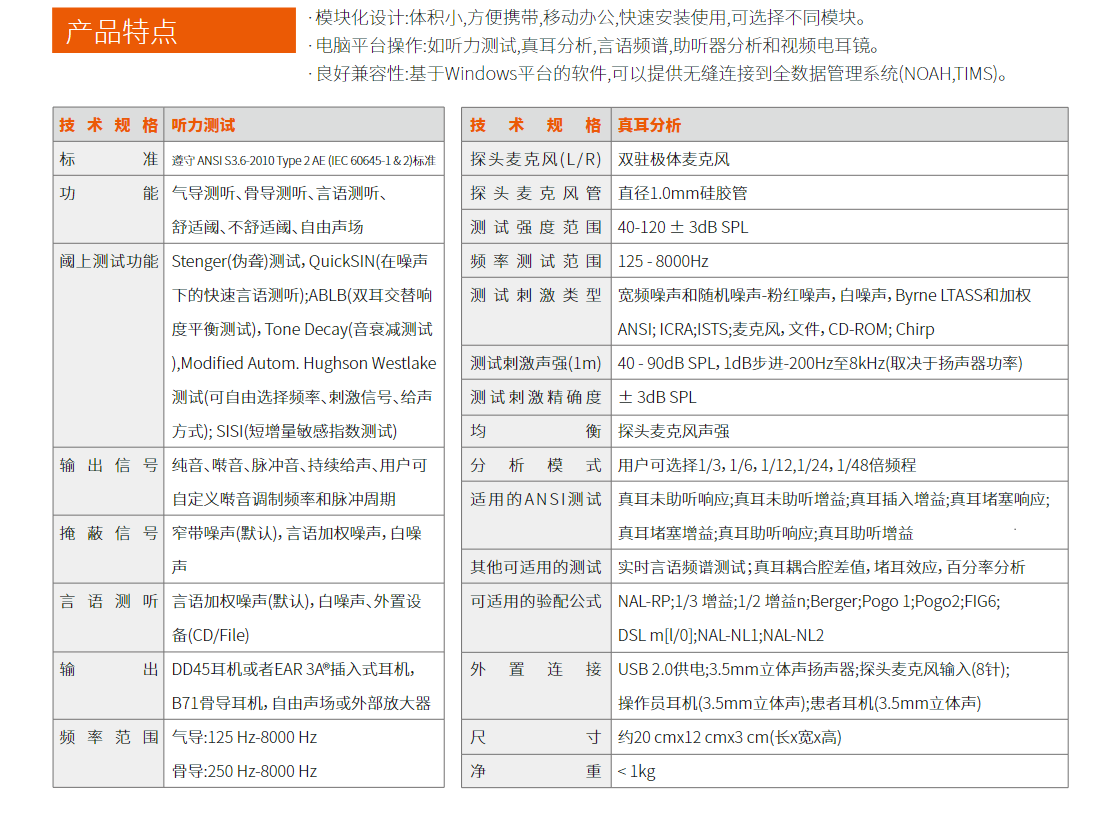Select the 骨导:250 Hz-8000 Hz line
This screenshot has height=817, width=1120.
tap(244, 771)
